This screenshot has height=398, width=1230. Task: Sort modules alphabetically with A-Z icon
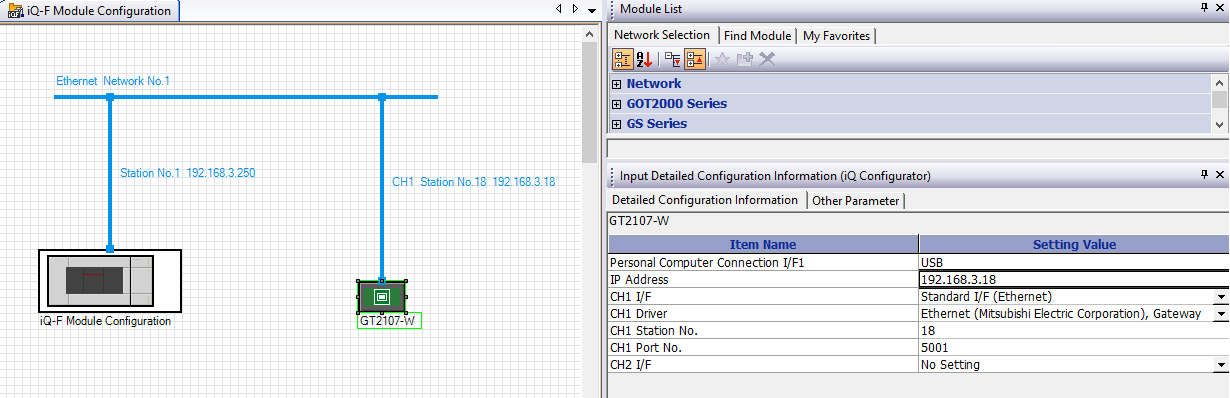pyautogui.click(x=644, y=59)
